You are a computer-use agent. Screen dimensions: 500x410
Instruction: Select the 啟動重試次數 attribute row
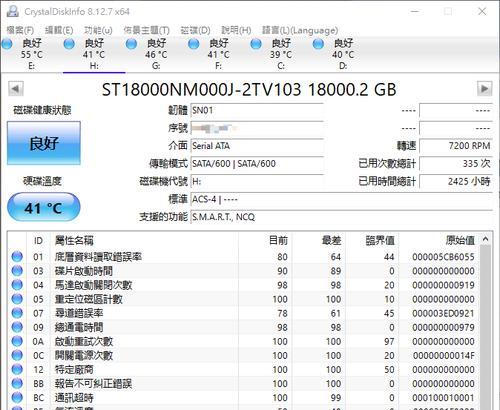(244, 341)
